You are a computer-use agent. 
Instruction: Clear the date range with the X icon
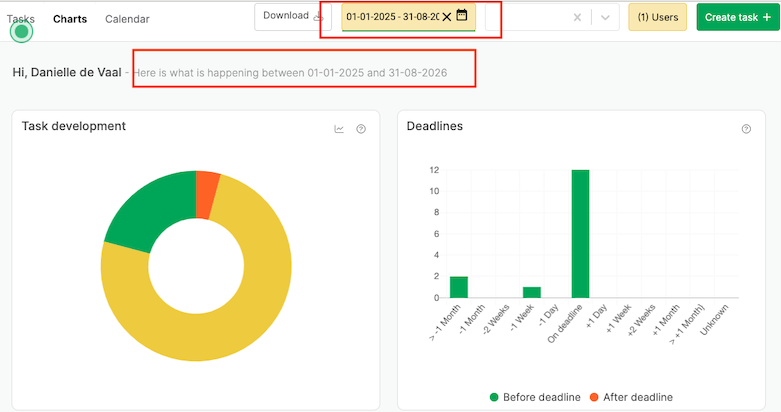[x=446, y=17]
